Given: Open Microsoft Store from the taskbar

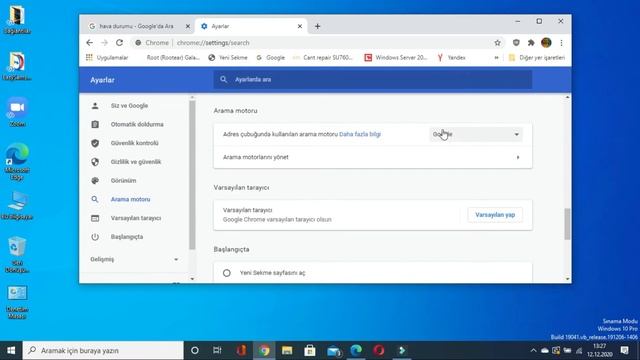Looking at the screenshot, I should tap(310, 351).
